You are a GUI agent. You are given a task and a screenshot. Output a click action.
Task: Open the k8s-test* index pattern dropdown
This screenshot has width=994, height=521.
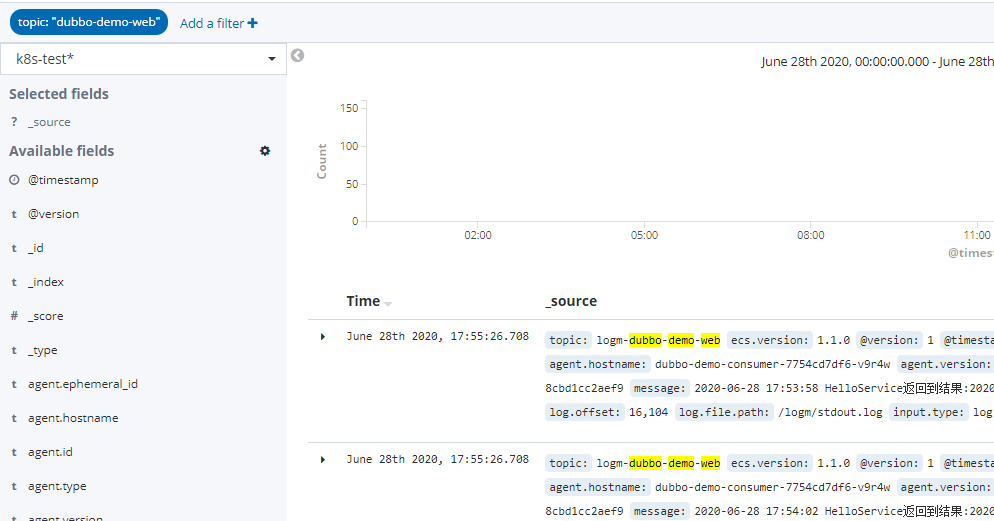[143, 59]
